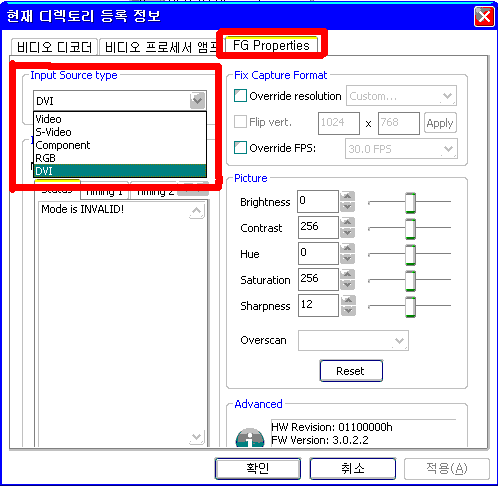
Task: Click status box scroll up arrow
Action: coord(197,211)
